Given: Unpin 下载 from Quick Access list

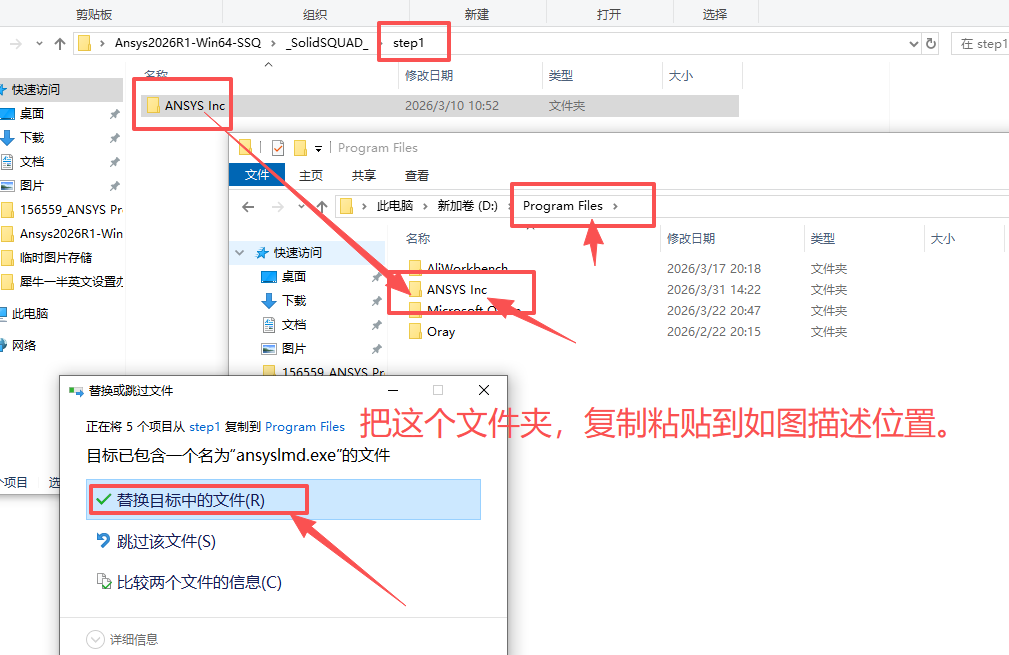Looking at the screenshot, I should [x=114, y=137].
